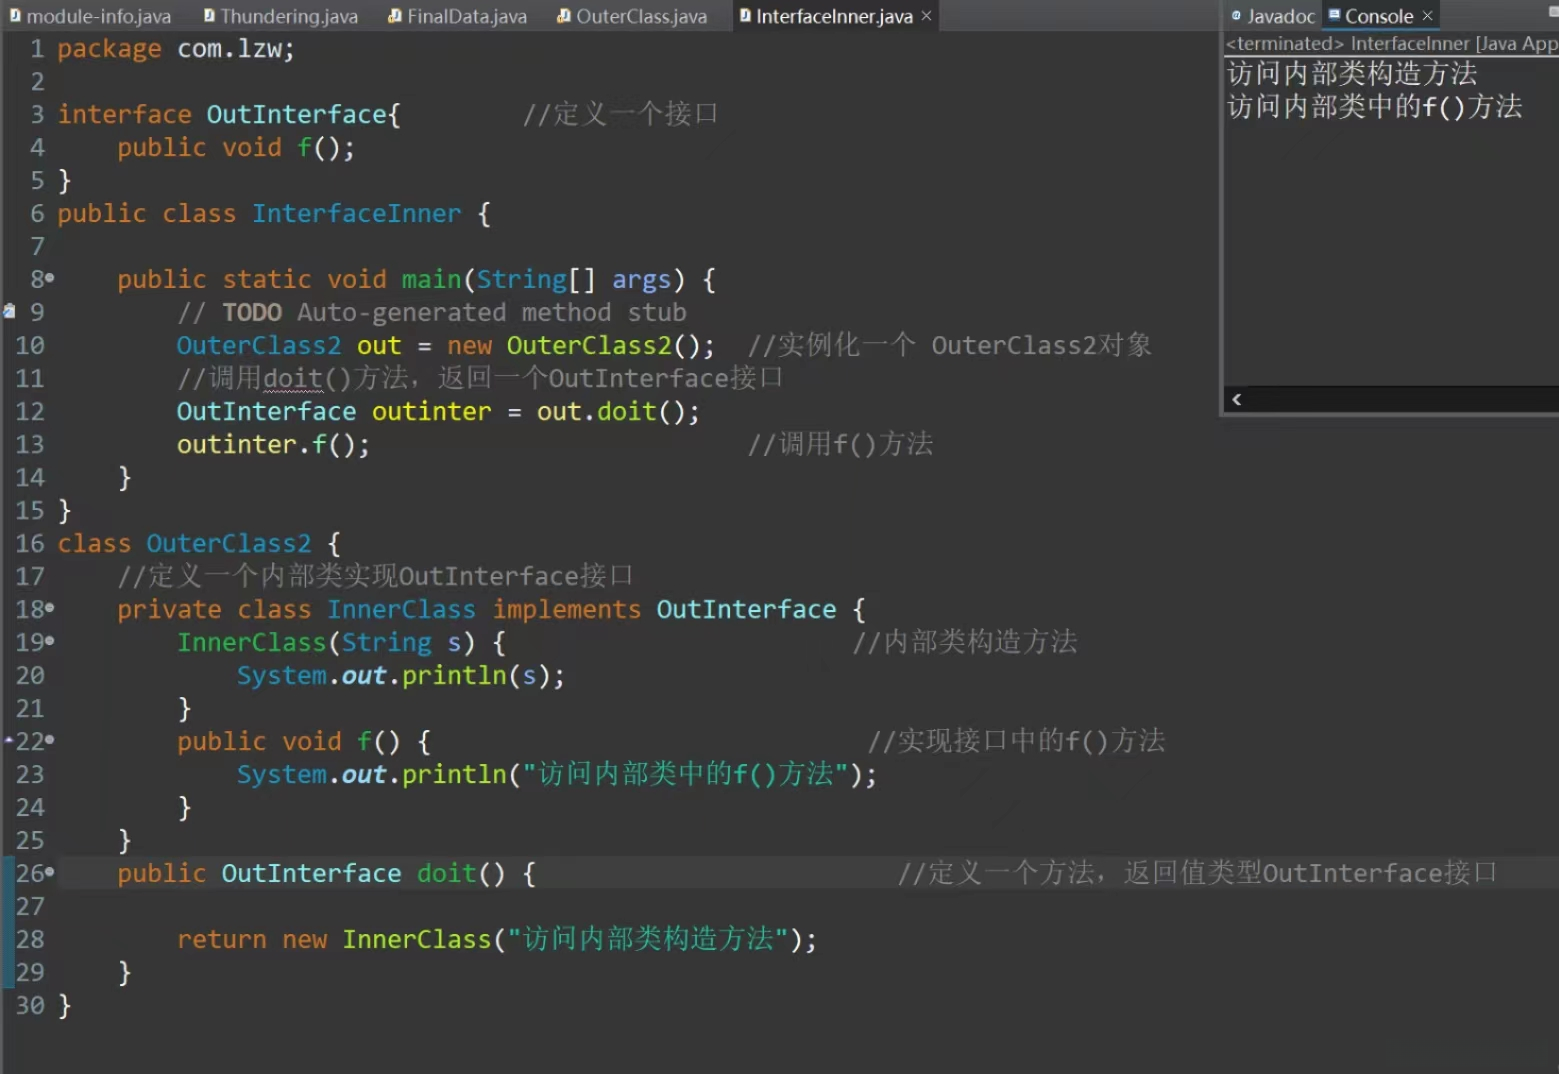1559x1074 pixels.
Task: Click the file icon on module-info.java tab
Action: click(15, 16)
